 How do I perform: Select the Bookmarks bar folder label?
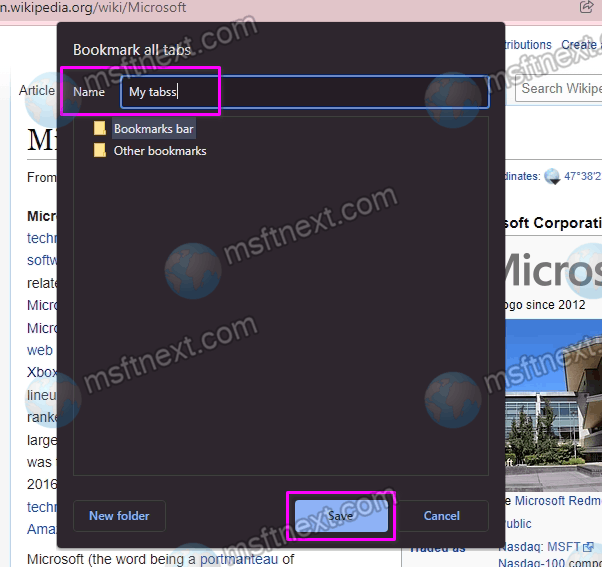coord(153,129)
